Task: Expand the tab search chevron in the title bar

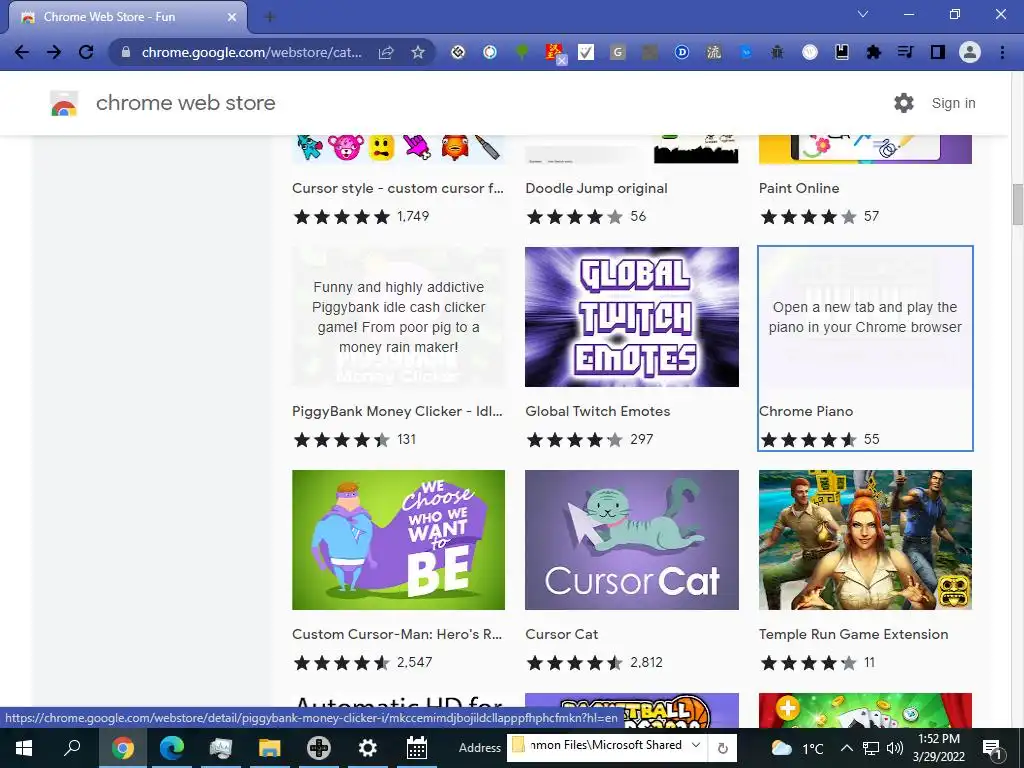Action: 863,14
